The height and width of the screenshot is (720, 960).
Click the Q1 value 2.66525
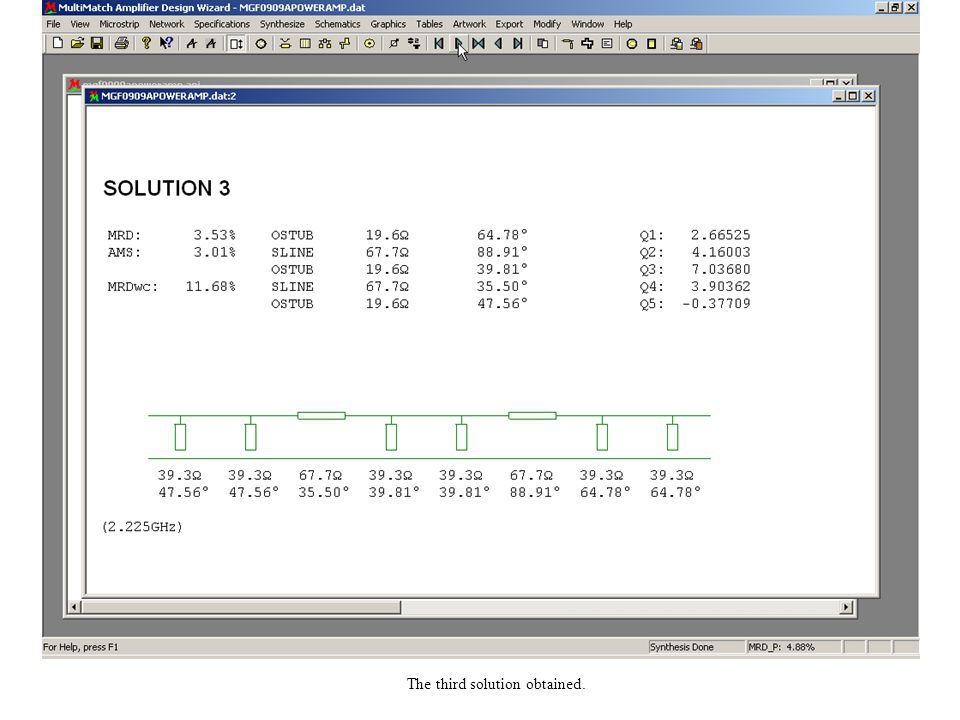(721, 235)
